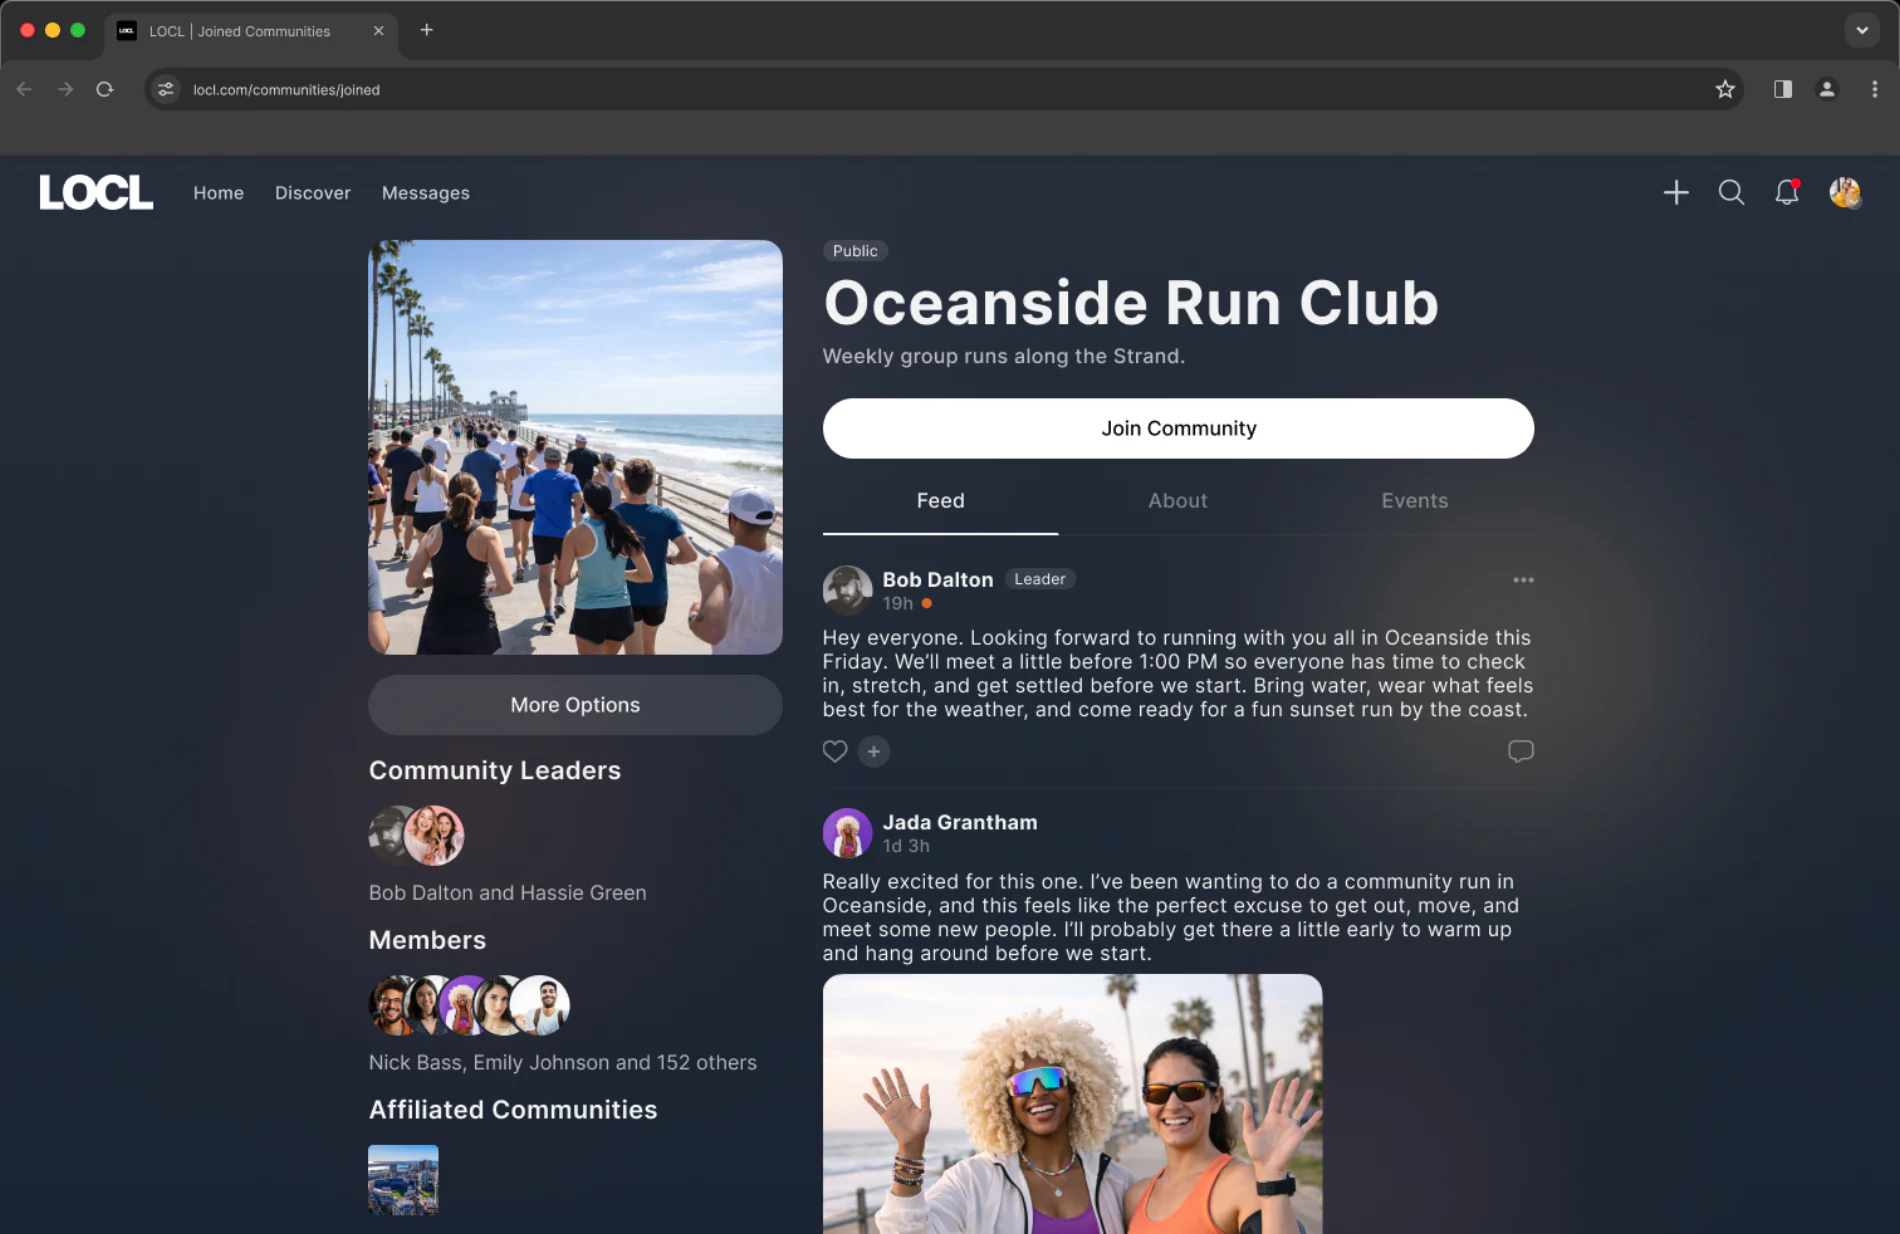View site information icon in address bar

pyautogui.click(x=166, y=89)
